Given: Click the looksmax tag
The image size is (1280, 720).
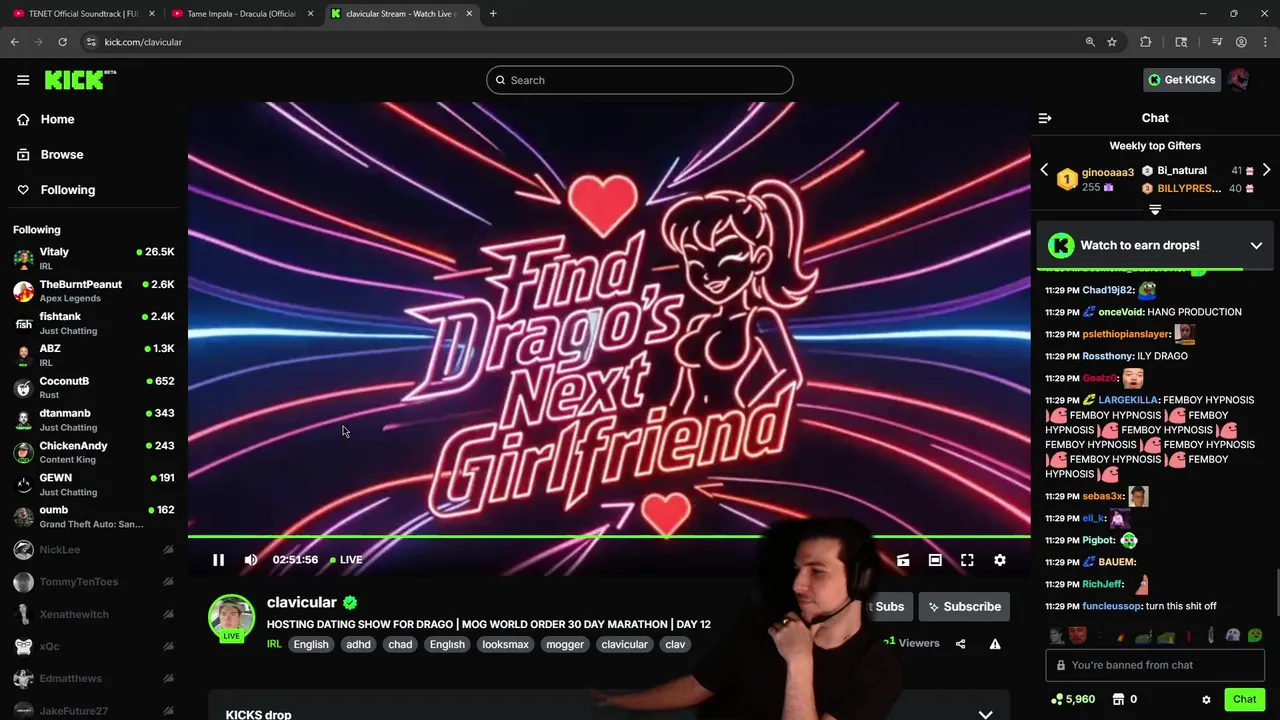Looking at the screenshot, I should [505, 645].
